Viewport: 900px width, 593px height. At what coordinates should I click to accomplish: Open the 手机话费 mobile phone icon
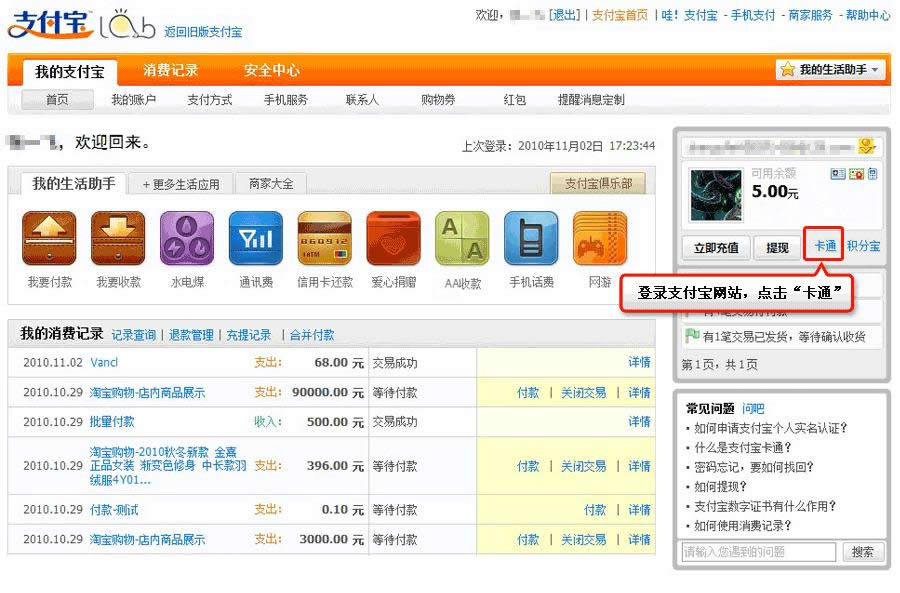pos(532,239)
